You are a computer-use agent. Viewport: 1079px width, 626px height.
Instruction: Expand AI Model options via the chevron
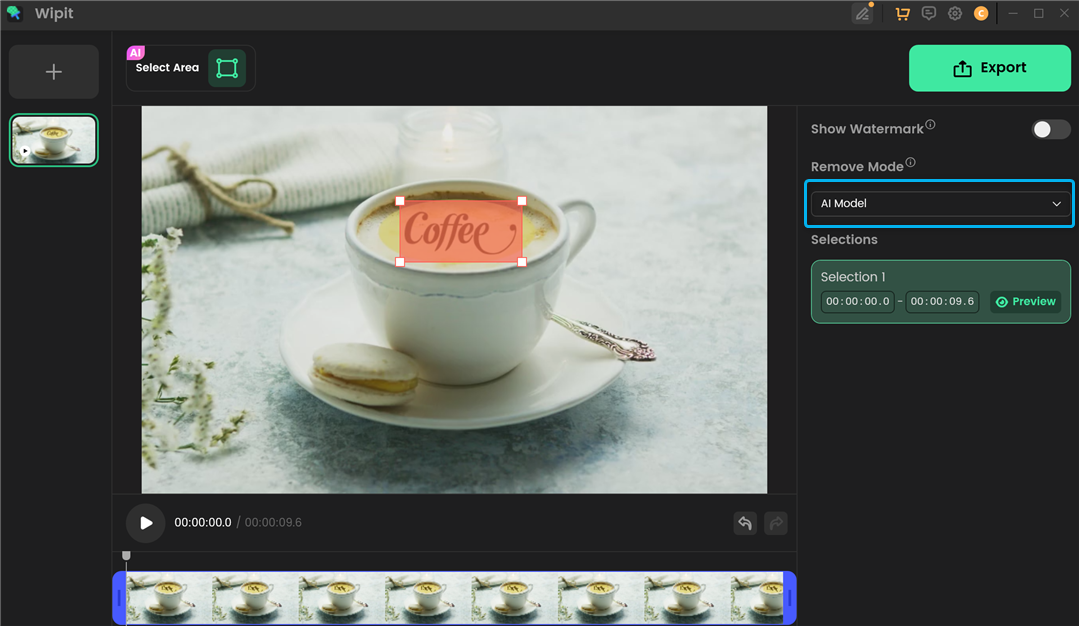[1056, 203]
